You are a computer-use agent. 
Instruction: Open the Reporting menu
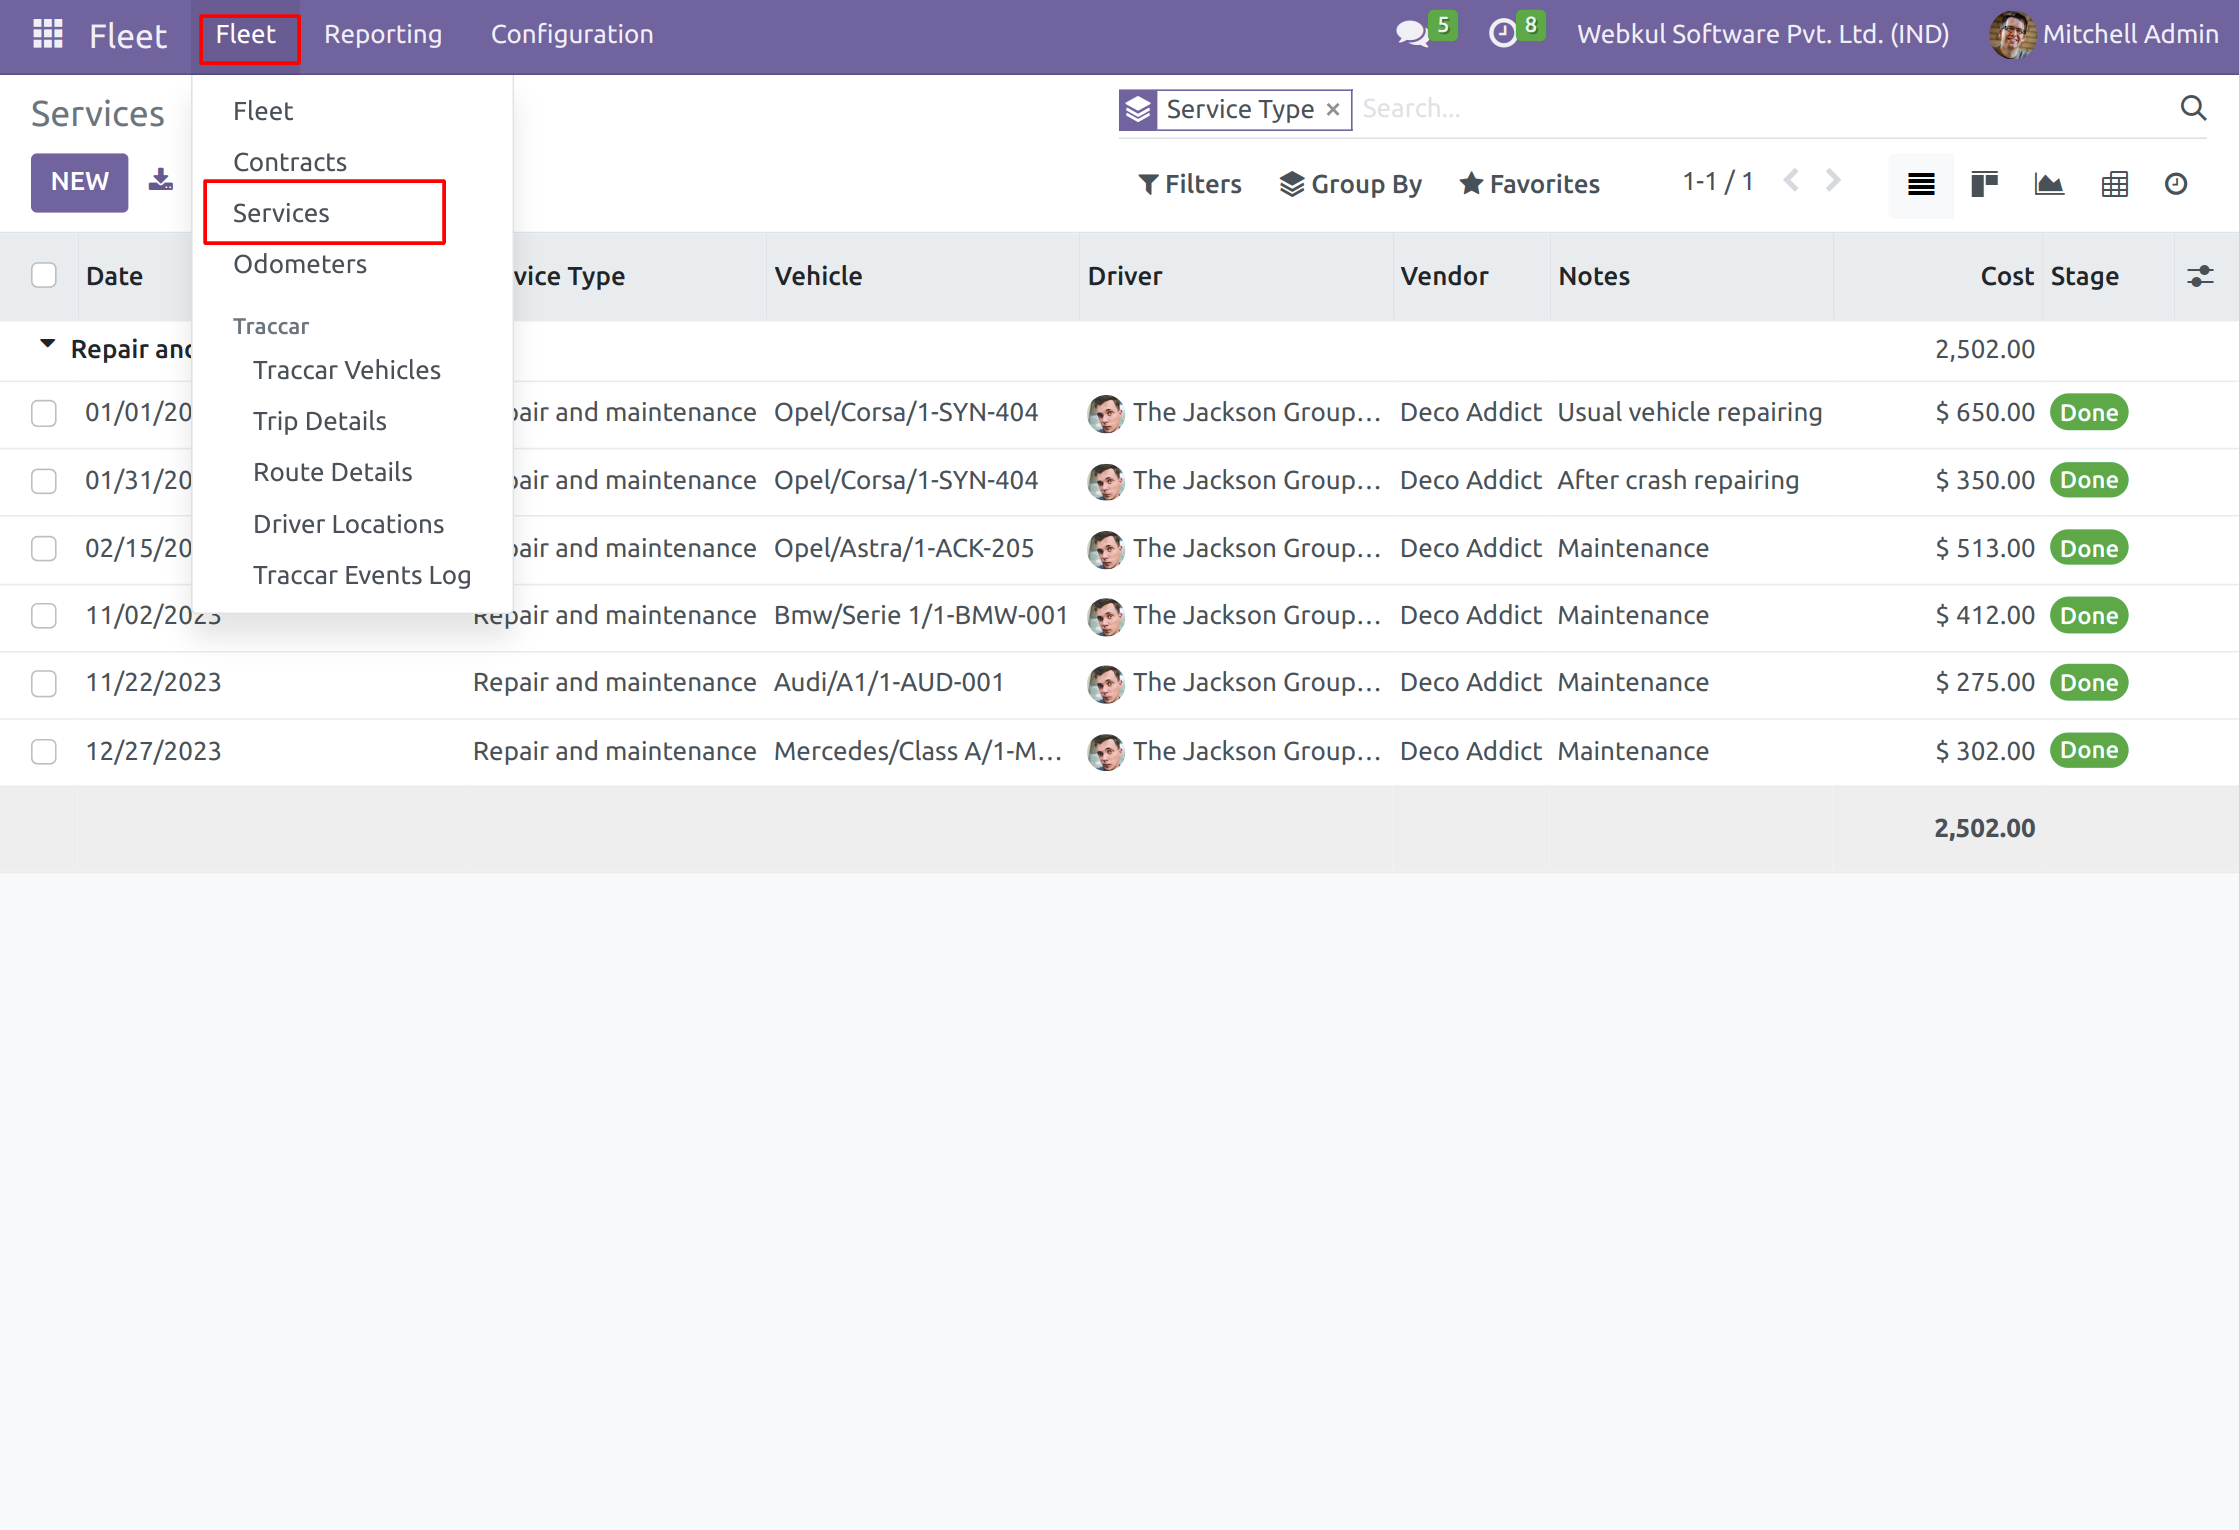click(x=383, y=34)
